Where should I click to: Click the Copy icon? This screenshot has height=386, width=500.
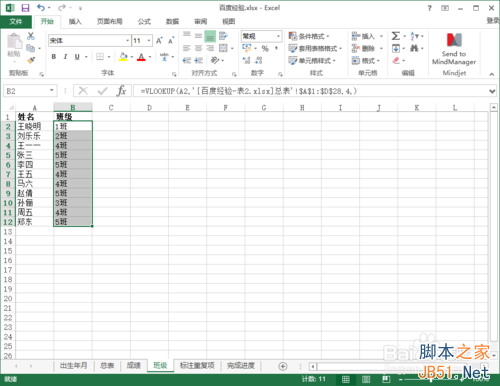pyautogui.click(x=31, y=48)
